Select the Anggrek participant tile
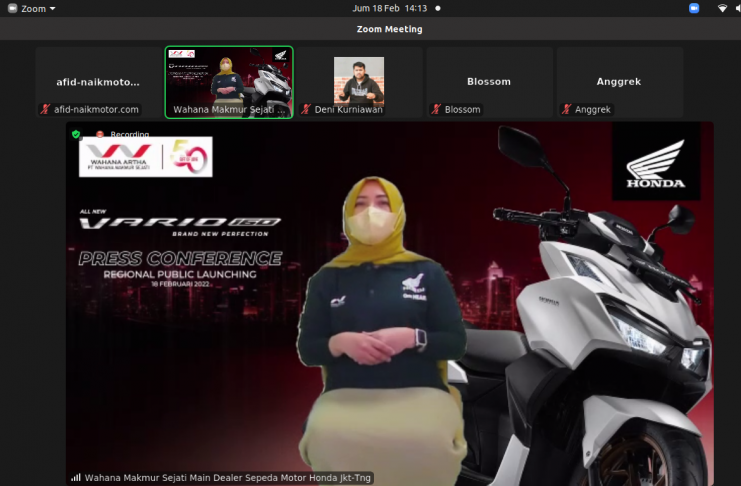 (619, 80)
